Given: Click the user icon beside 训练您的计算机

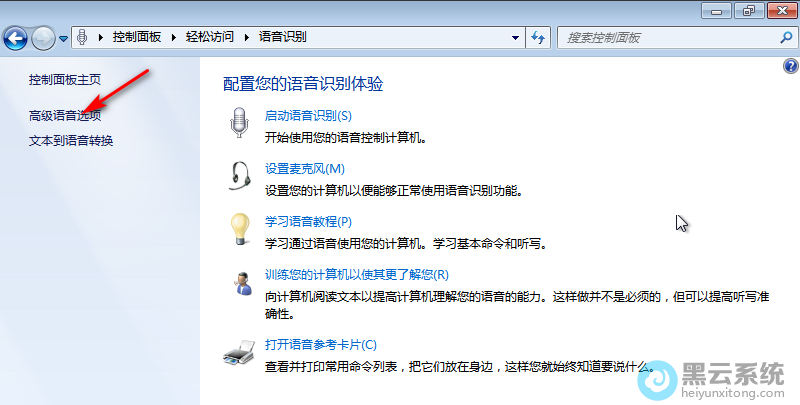Looking at the screenshot, I should pyautogui.click(x=240, y=282).
